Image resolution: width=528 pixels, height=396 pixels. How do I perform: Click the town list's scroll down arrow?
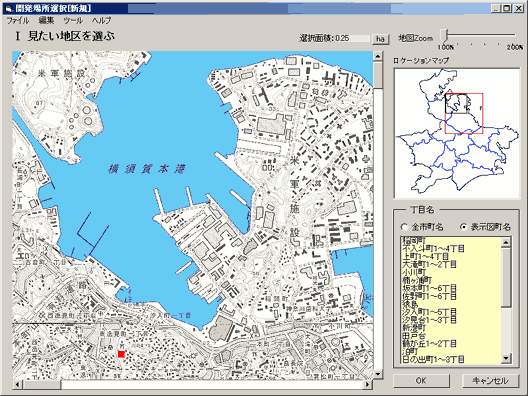coord(506,359)
